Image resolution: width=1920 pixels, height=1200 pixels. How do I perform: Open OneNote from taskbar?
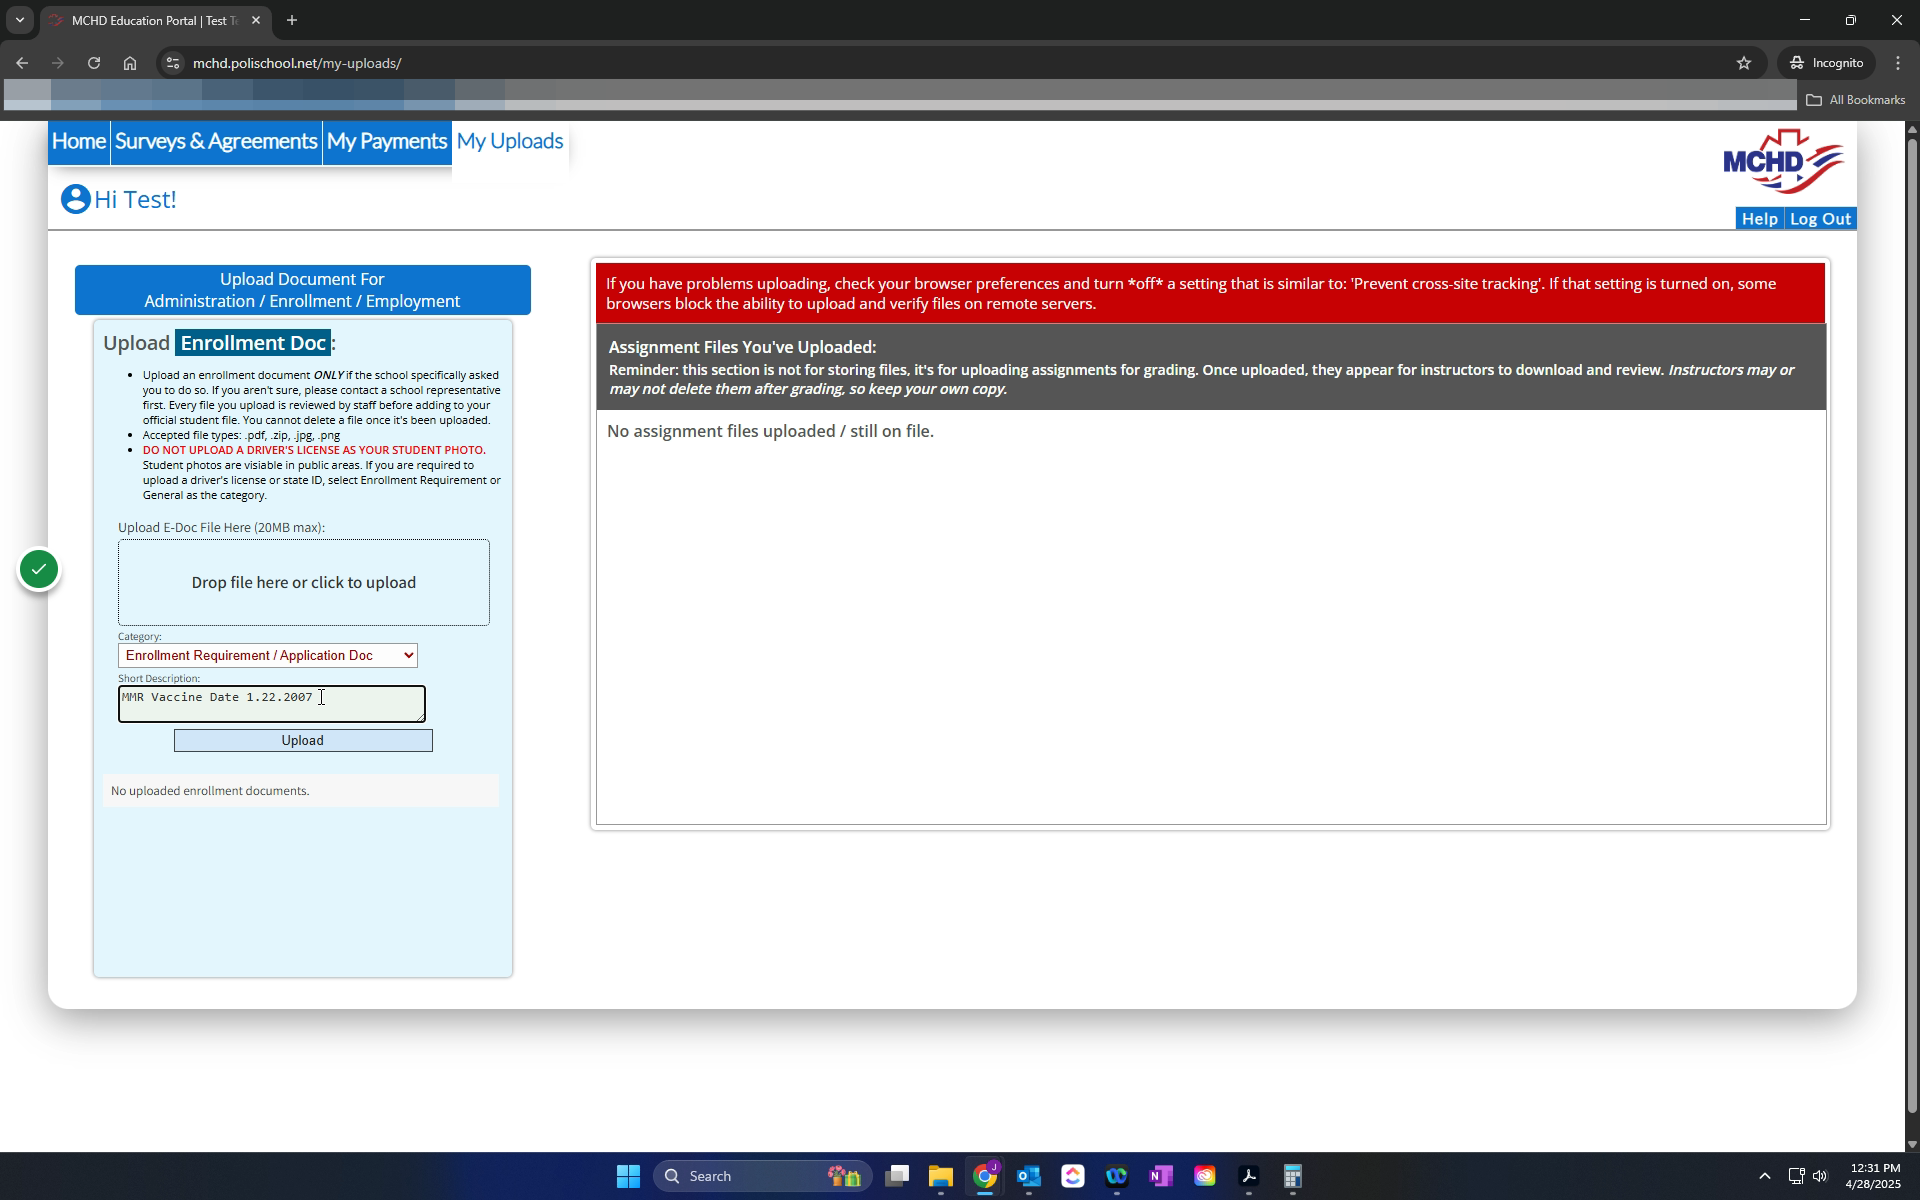pyautogui.click(x=1161, y=1176)
